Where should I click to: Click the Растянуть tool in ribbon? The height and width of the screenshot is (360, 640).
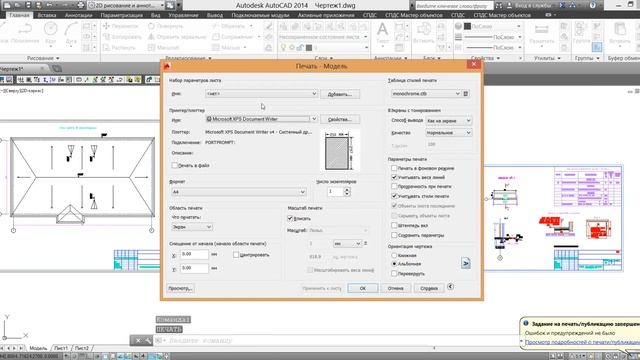tap(119, 47)
